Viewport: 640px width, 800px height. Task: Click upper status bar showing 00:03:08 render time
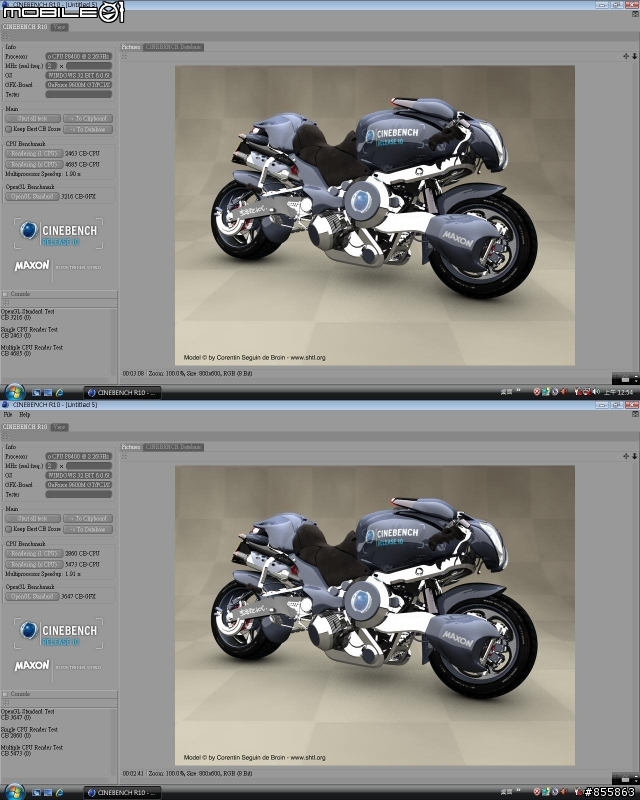(x=187, y=373)
